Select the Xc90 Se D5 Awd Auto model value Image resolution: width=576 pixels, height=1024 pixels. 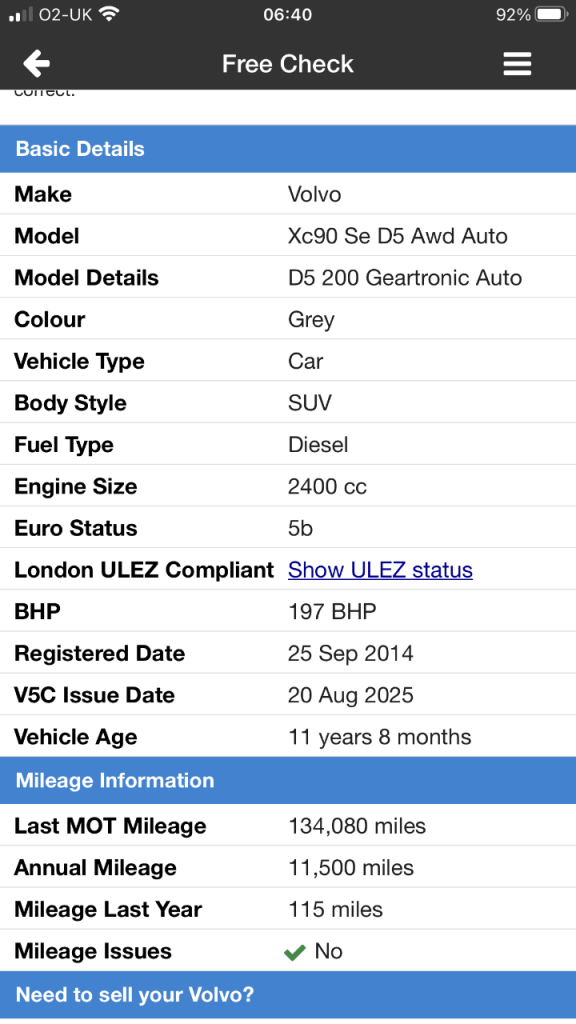pos(398,236)
